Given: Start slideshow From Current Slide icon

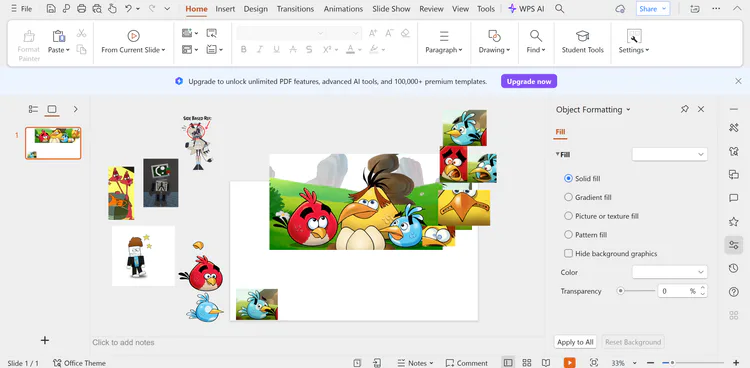Looking at the screenshot, I should click(133, 36).
